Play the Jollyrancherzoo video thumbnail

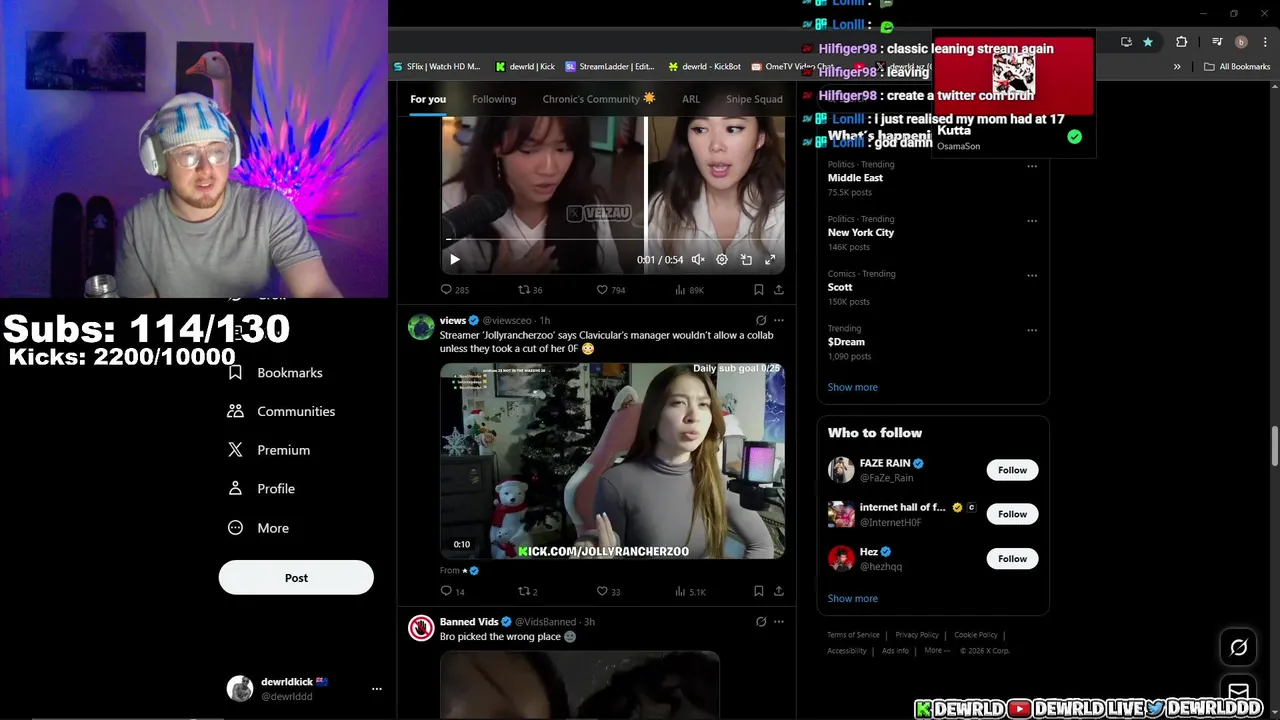(x=612, y=461)
